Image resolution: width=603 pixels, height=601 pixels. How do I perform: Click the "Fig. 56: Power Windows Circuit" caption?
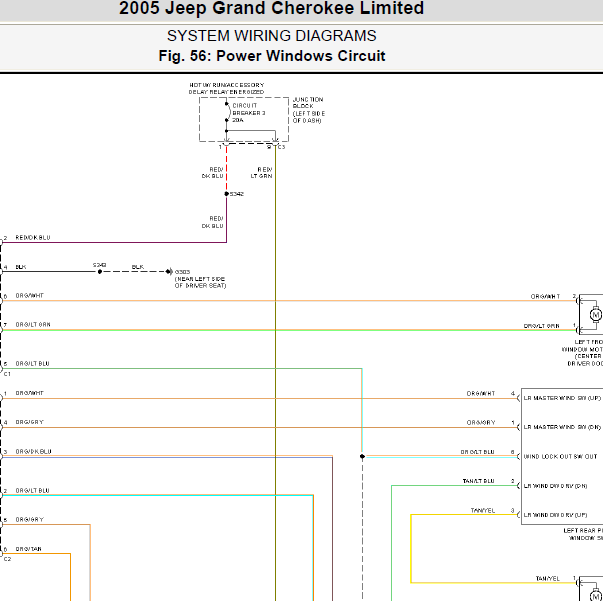(x=272, y=56)
